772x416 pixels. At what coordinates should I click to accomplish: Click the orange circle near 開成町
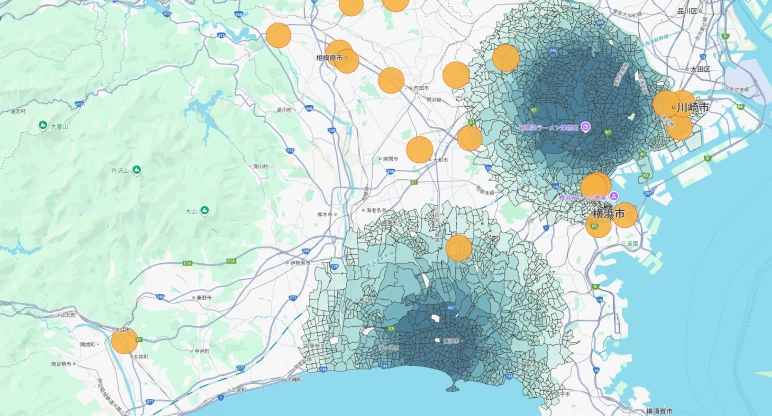(x=124, y=340)
